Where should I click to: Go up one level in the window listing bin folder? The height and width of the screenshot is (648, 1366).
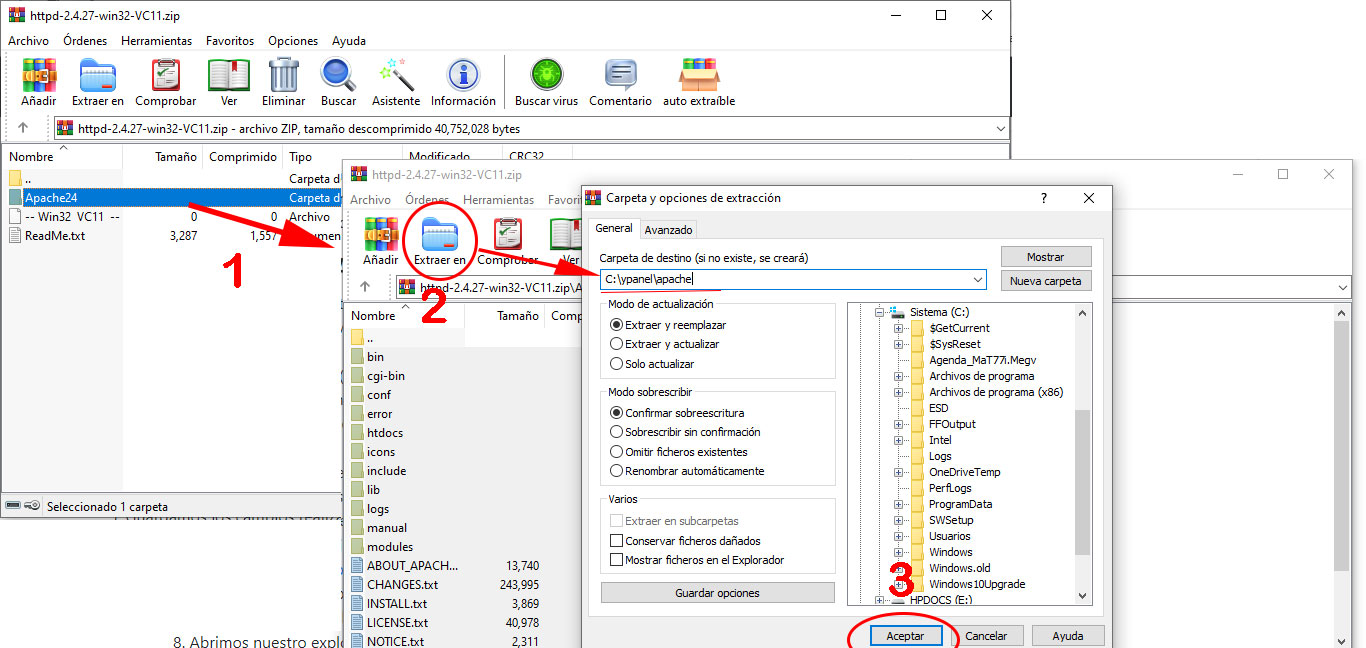365,287
